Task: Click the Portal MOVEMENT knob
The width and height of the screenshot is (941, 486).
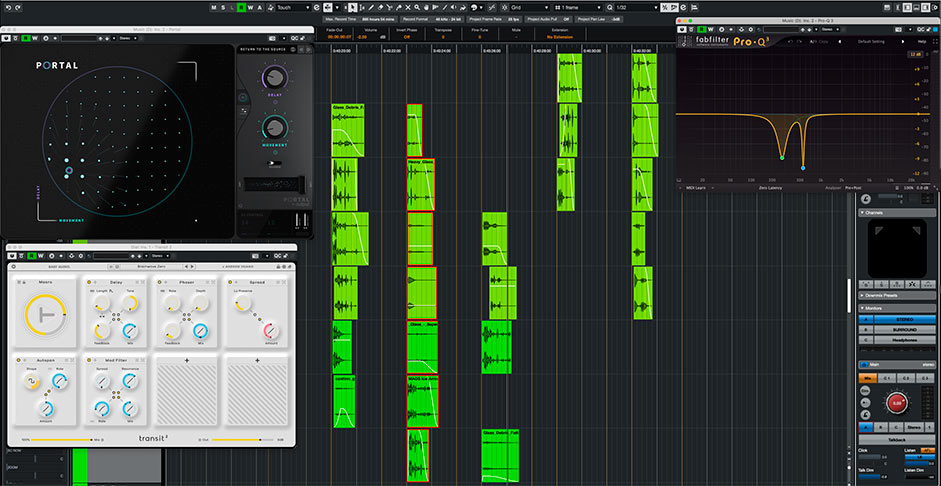Action: coord(274,127)
